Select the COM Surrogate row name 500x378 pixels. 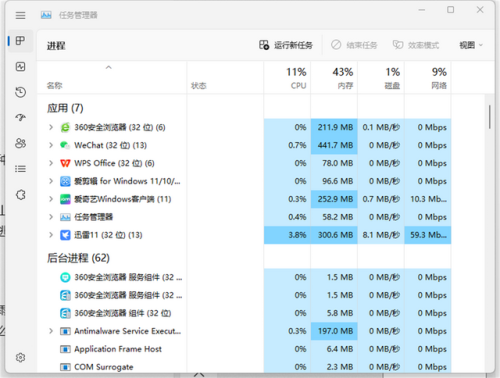tap(104, 367)
